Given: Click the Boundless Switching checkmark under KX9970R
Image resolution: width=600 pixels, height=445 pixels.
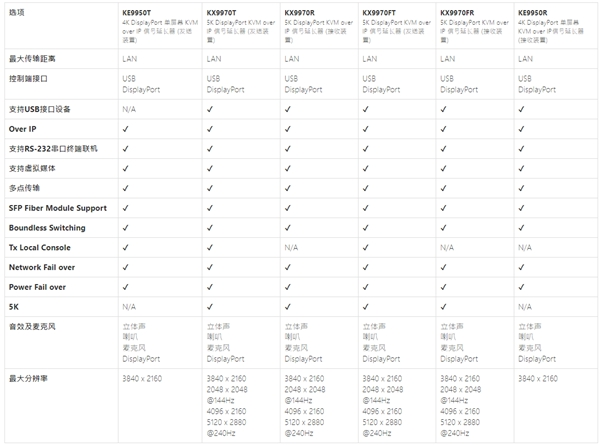Looking at the screenshot, I should click(x=288, y=227).
